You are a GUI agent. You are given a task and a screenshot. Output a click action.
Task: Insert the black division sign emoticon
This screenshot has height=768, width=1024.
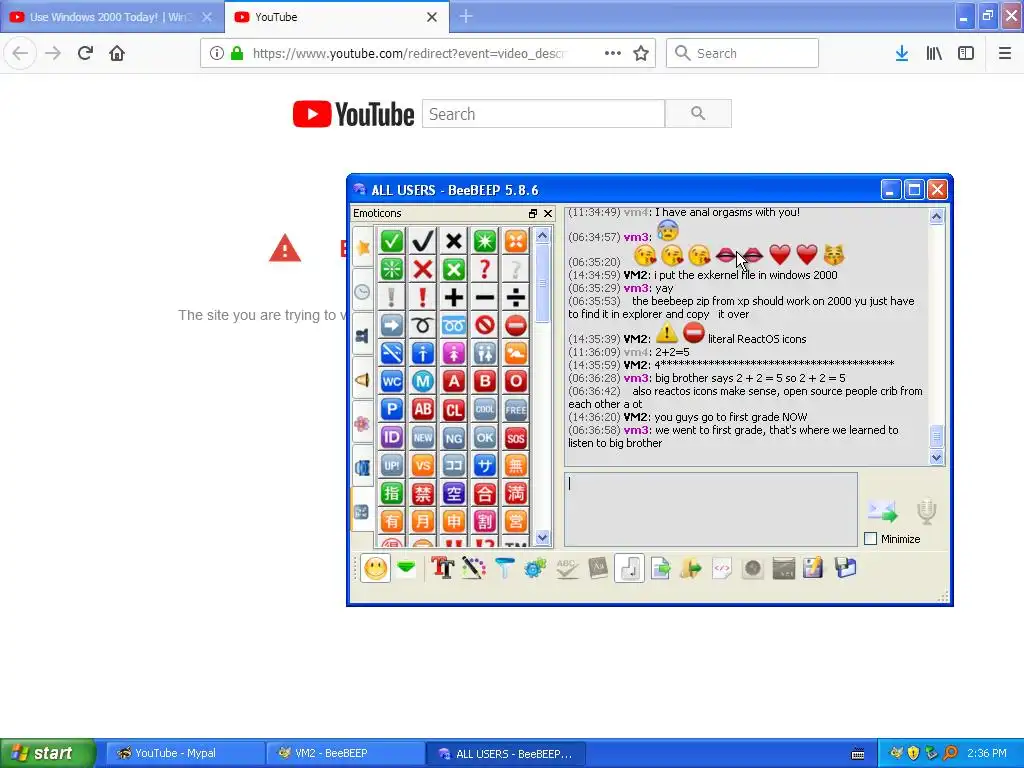click(x=516, y=297)
